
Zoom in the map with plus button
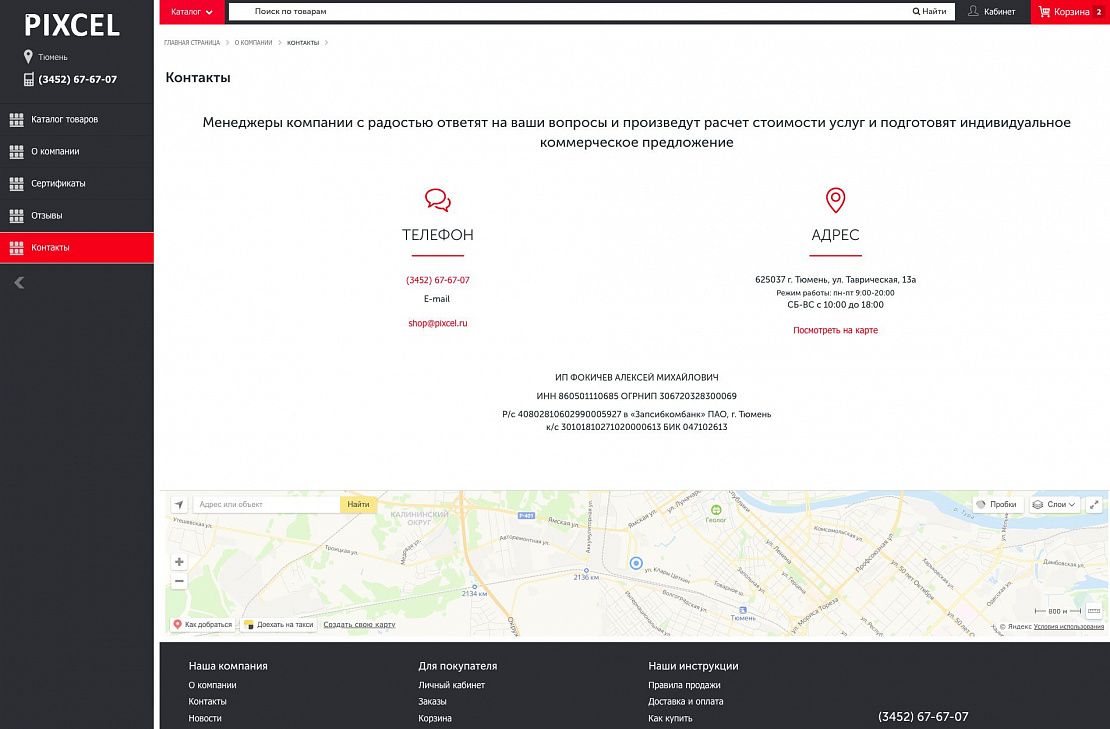(179, 562)
